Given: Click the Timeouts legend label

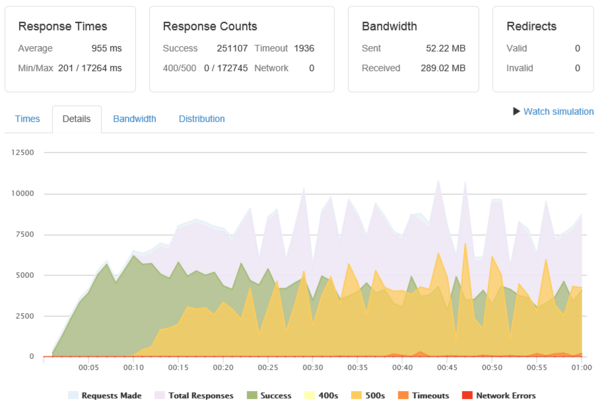Looking at the screenshot, I should pyautogui.click(x=430, y=396).
